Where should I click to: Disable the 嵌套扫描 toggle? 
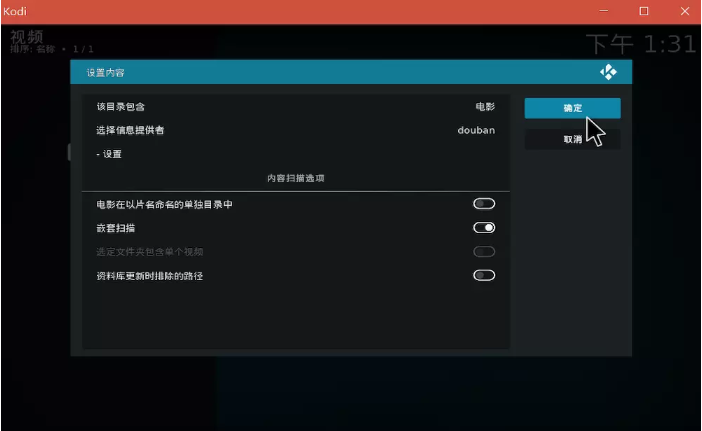pos(484,228)
